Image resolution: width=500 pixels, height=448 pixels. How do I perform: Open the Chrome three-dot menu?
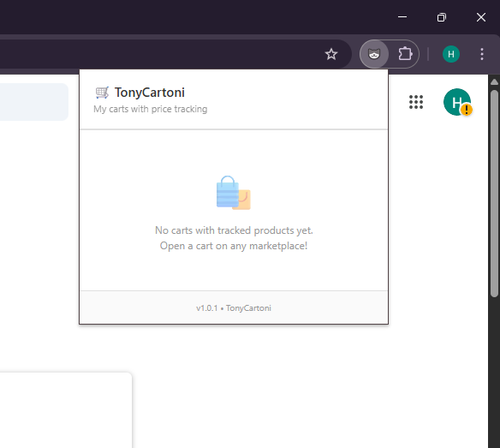[x=482, y=54]
